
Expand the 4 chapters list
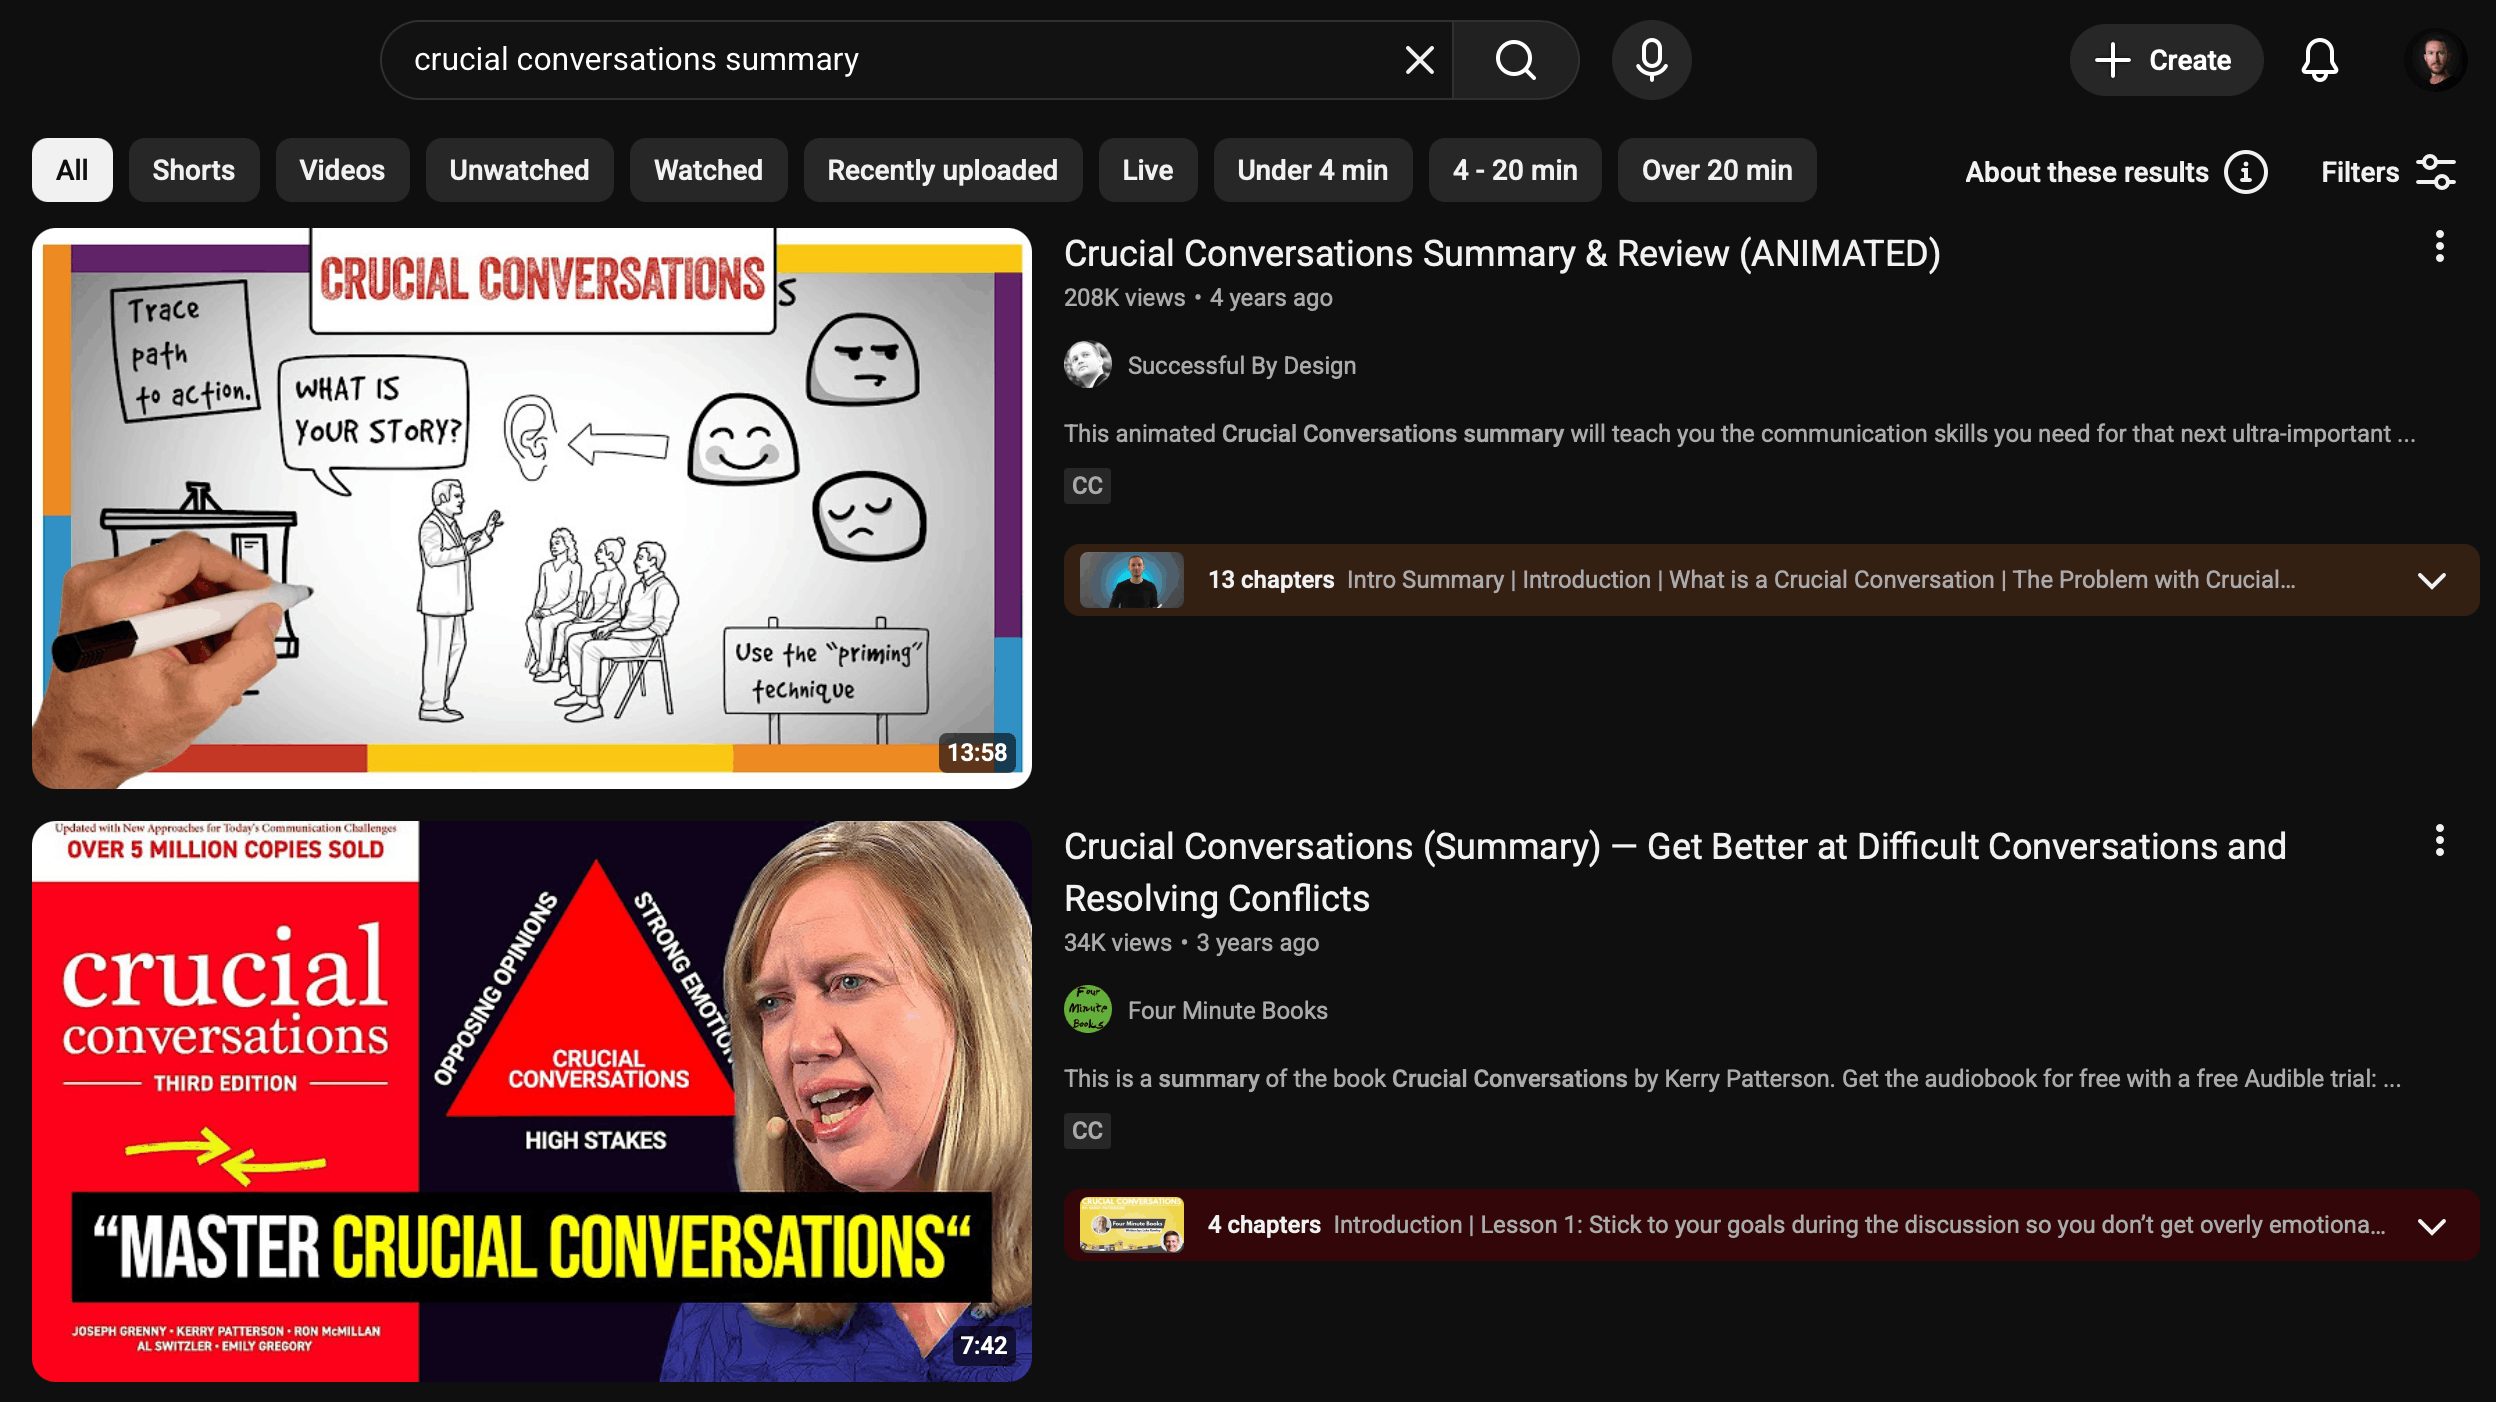(x=2431, y=1226)
